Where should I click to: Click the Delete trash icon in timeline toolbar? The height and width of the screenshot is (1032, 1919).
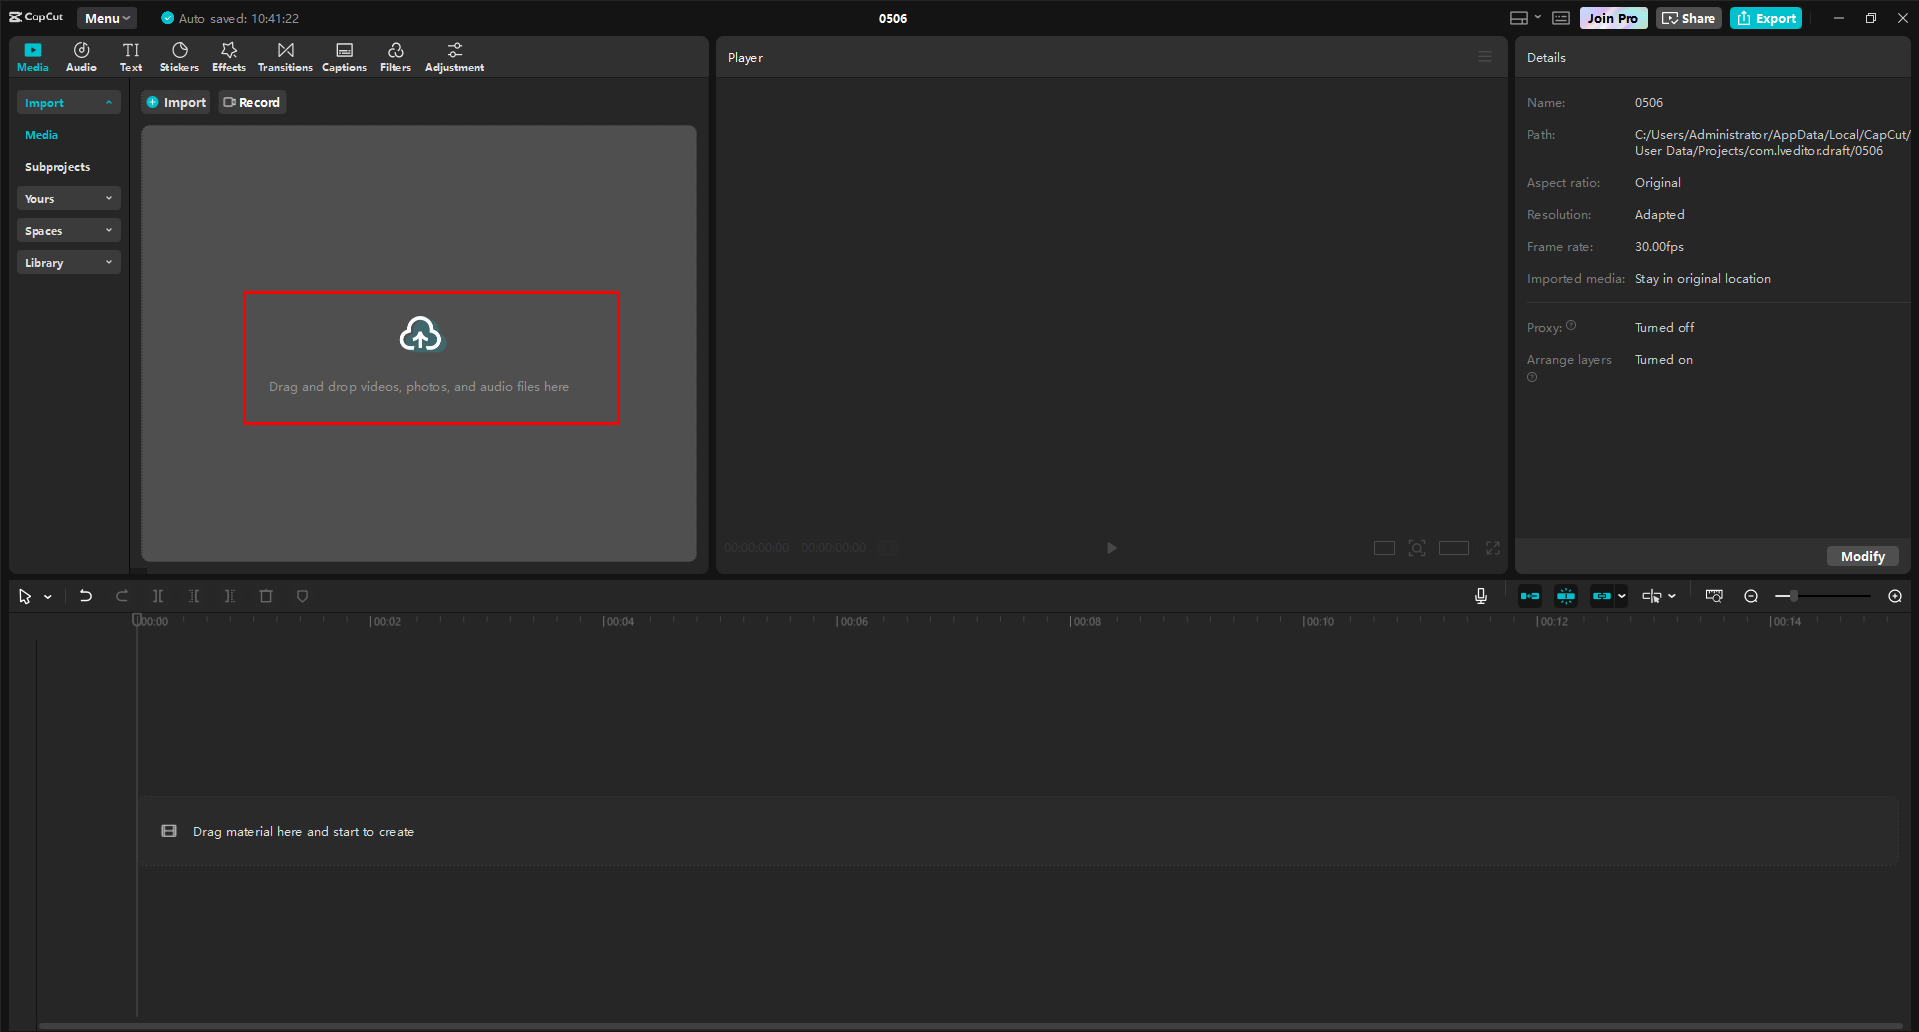[266, 596]
